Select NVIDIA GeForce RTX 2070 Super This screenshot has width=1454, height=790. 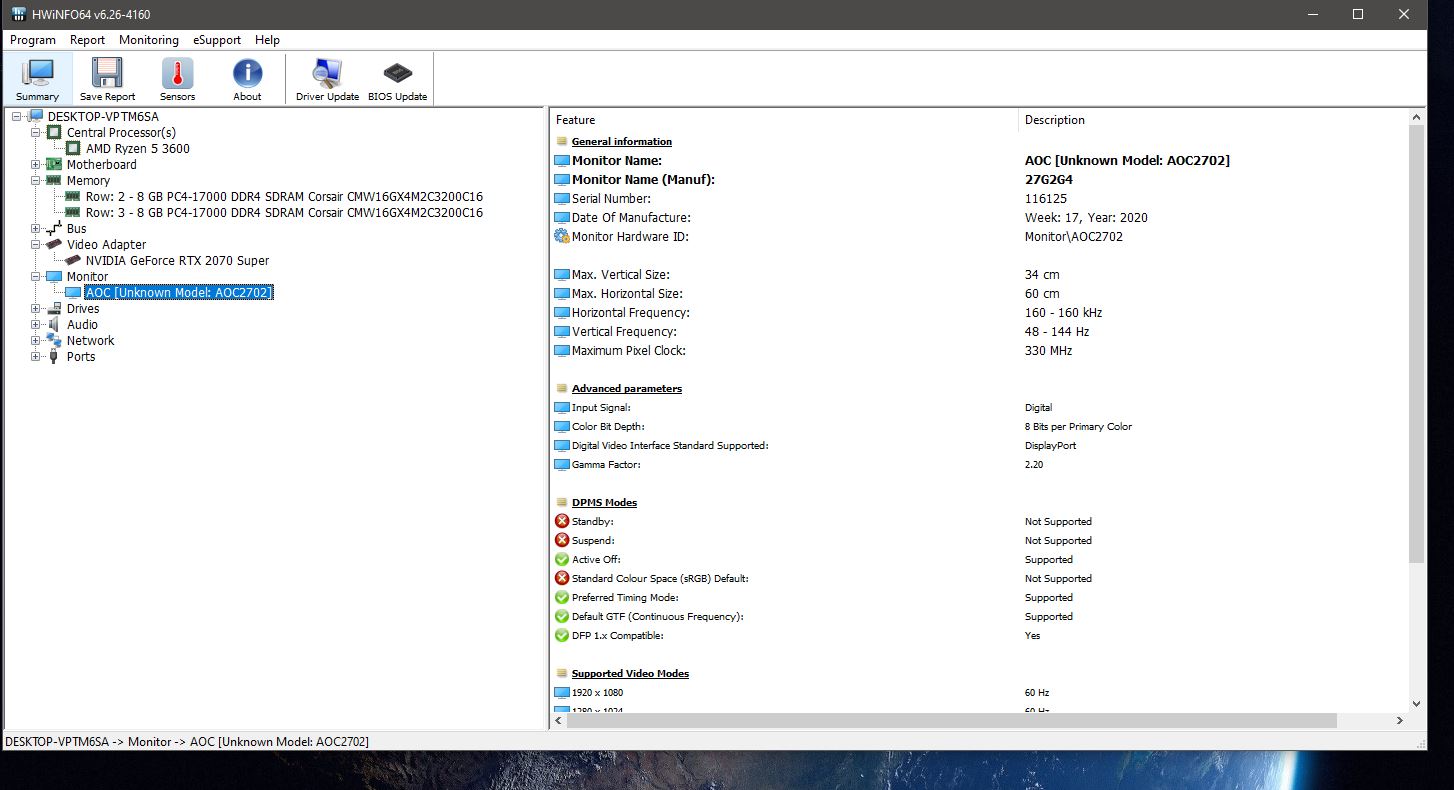tap(177, 260)
